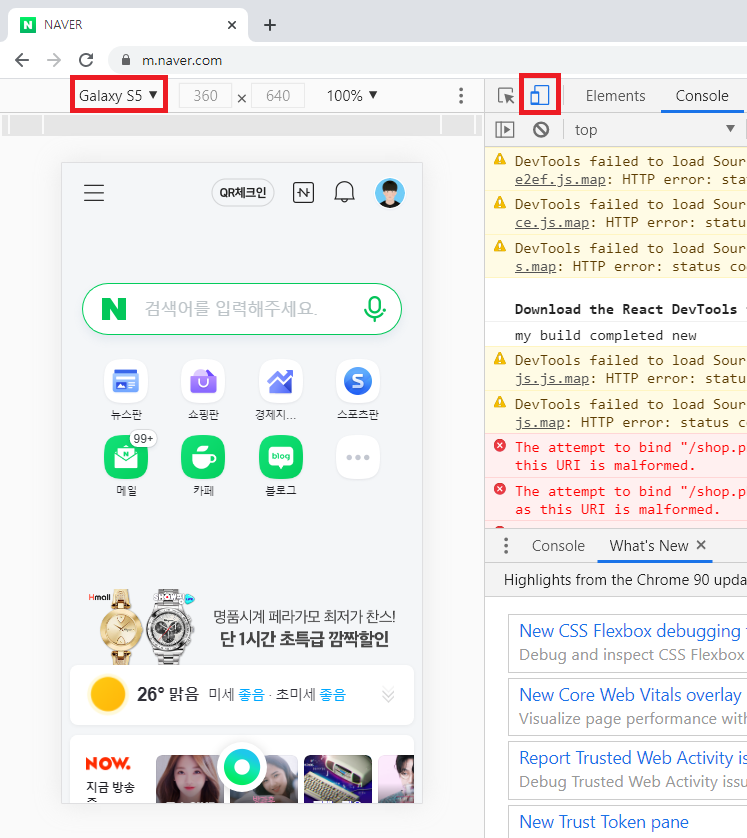This screenshot has height=838, width=747.
Task: Reload the m.naver.com page
Action: (x=86, y=60)
